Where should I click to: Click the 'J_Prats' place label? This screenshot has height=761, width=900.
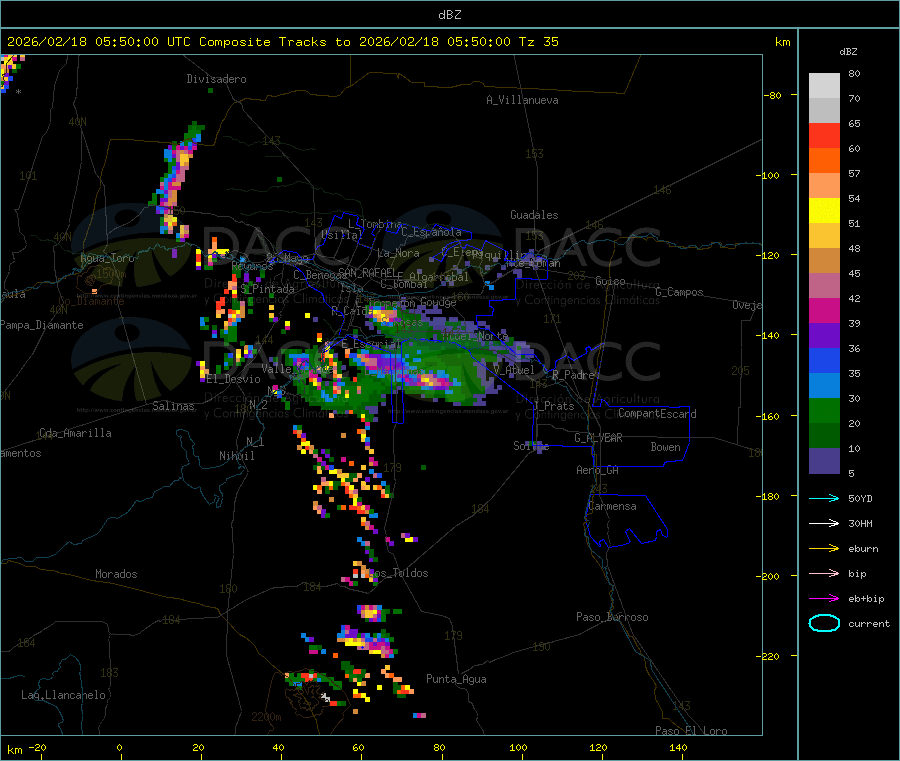tap(553, 405)
